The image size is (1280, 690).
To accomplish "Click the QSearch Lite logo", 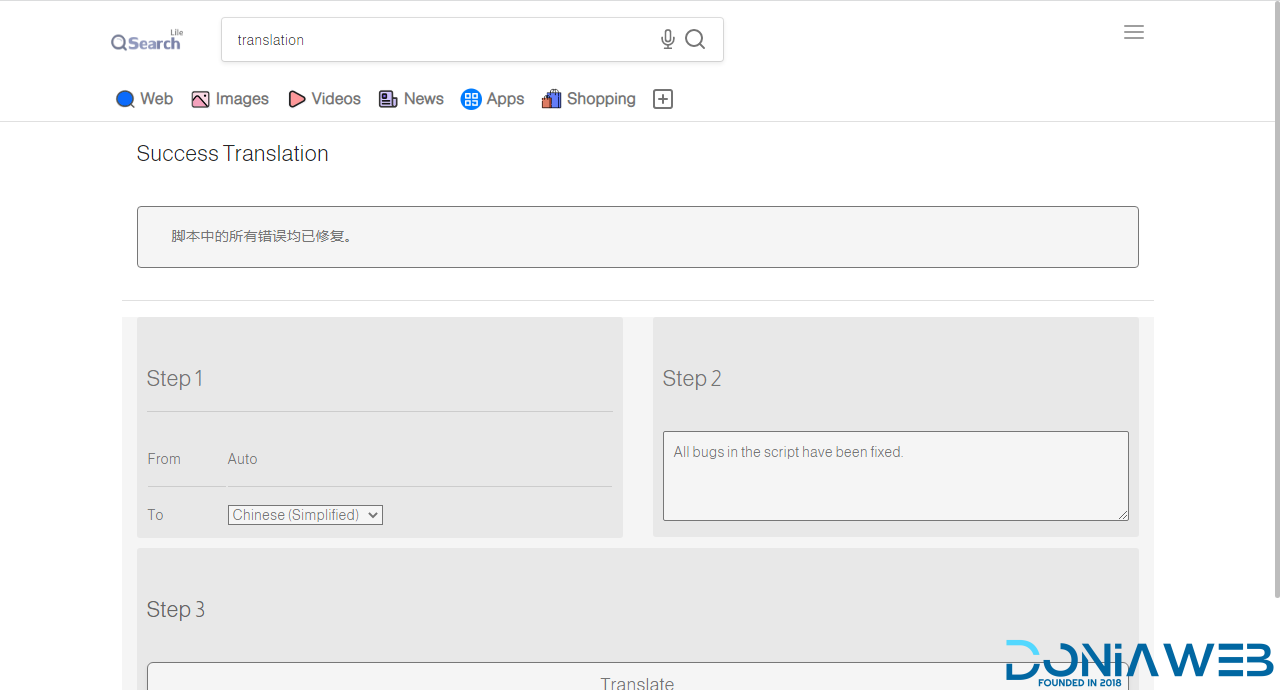I will [x=147, y=41].
